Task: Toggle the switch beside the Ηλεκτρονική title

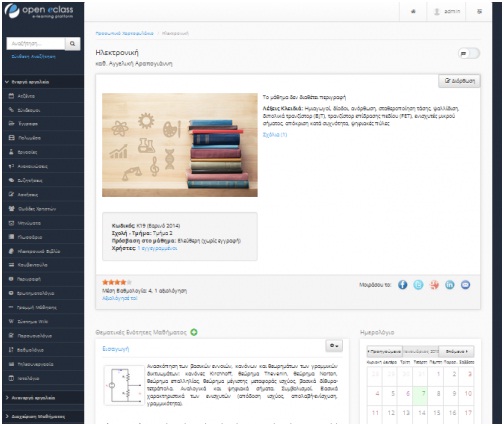Action: (x=469, y=53)
